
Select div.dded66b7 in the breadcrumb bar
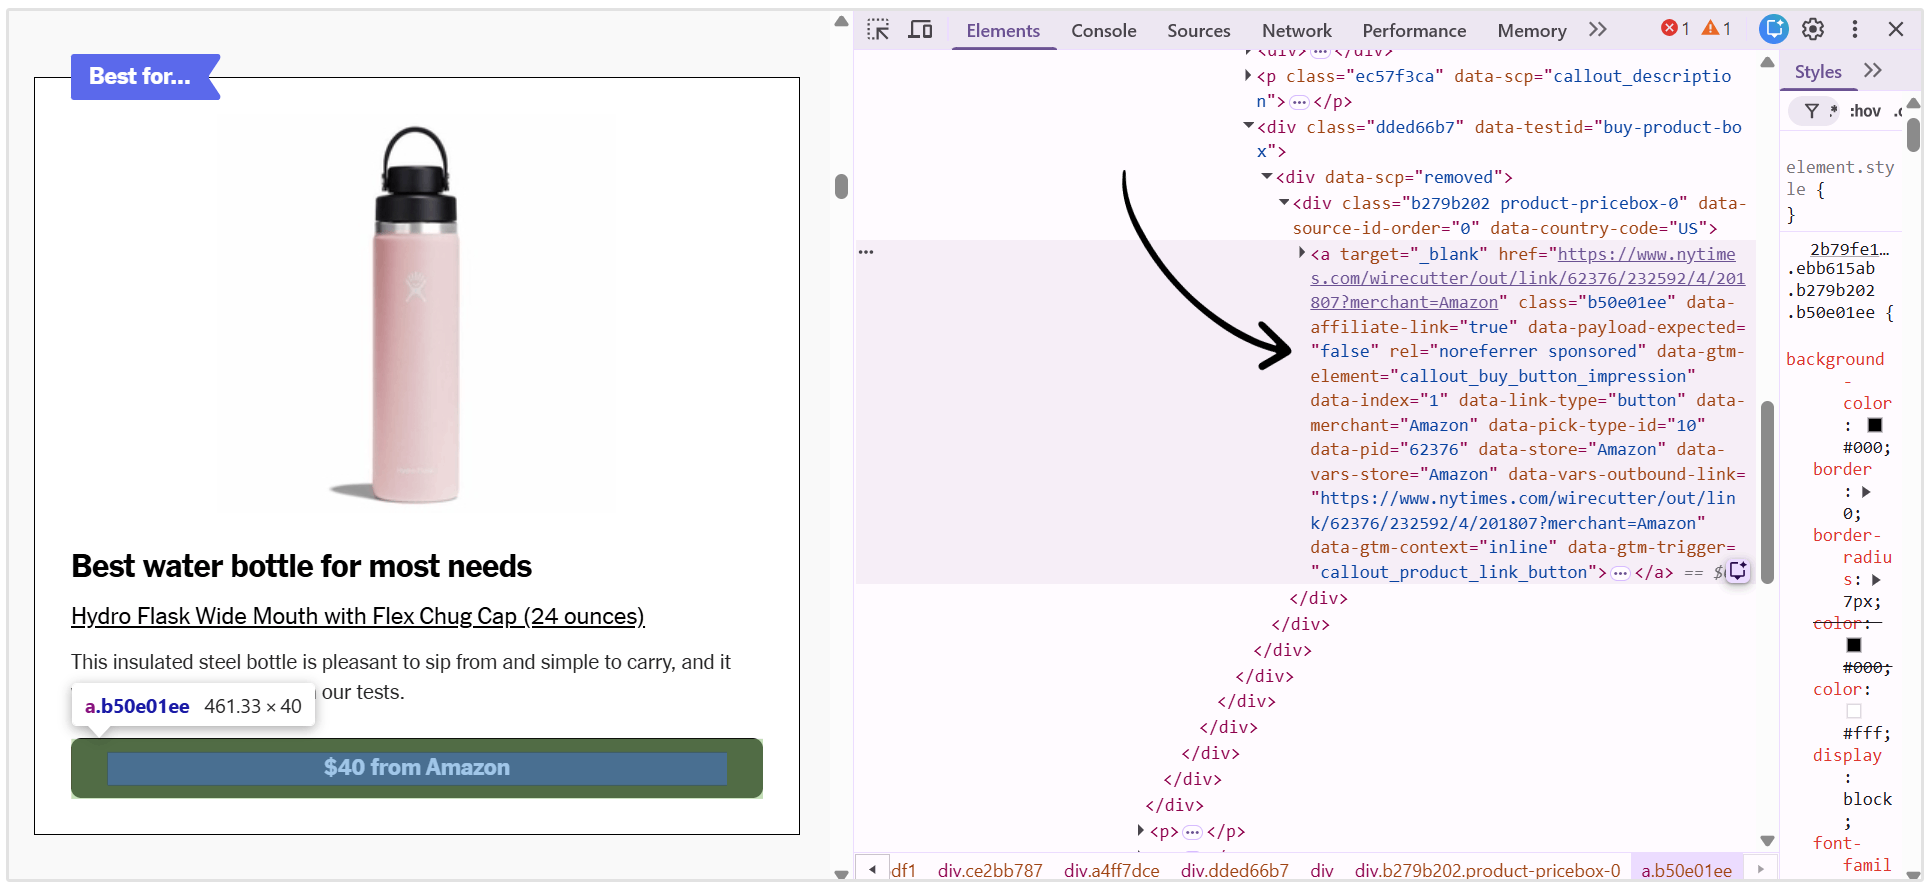[1234, 870]
